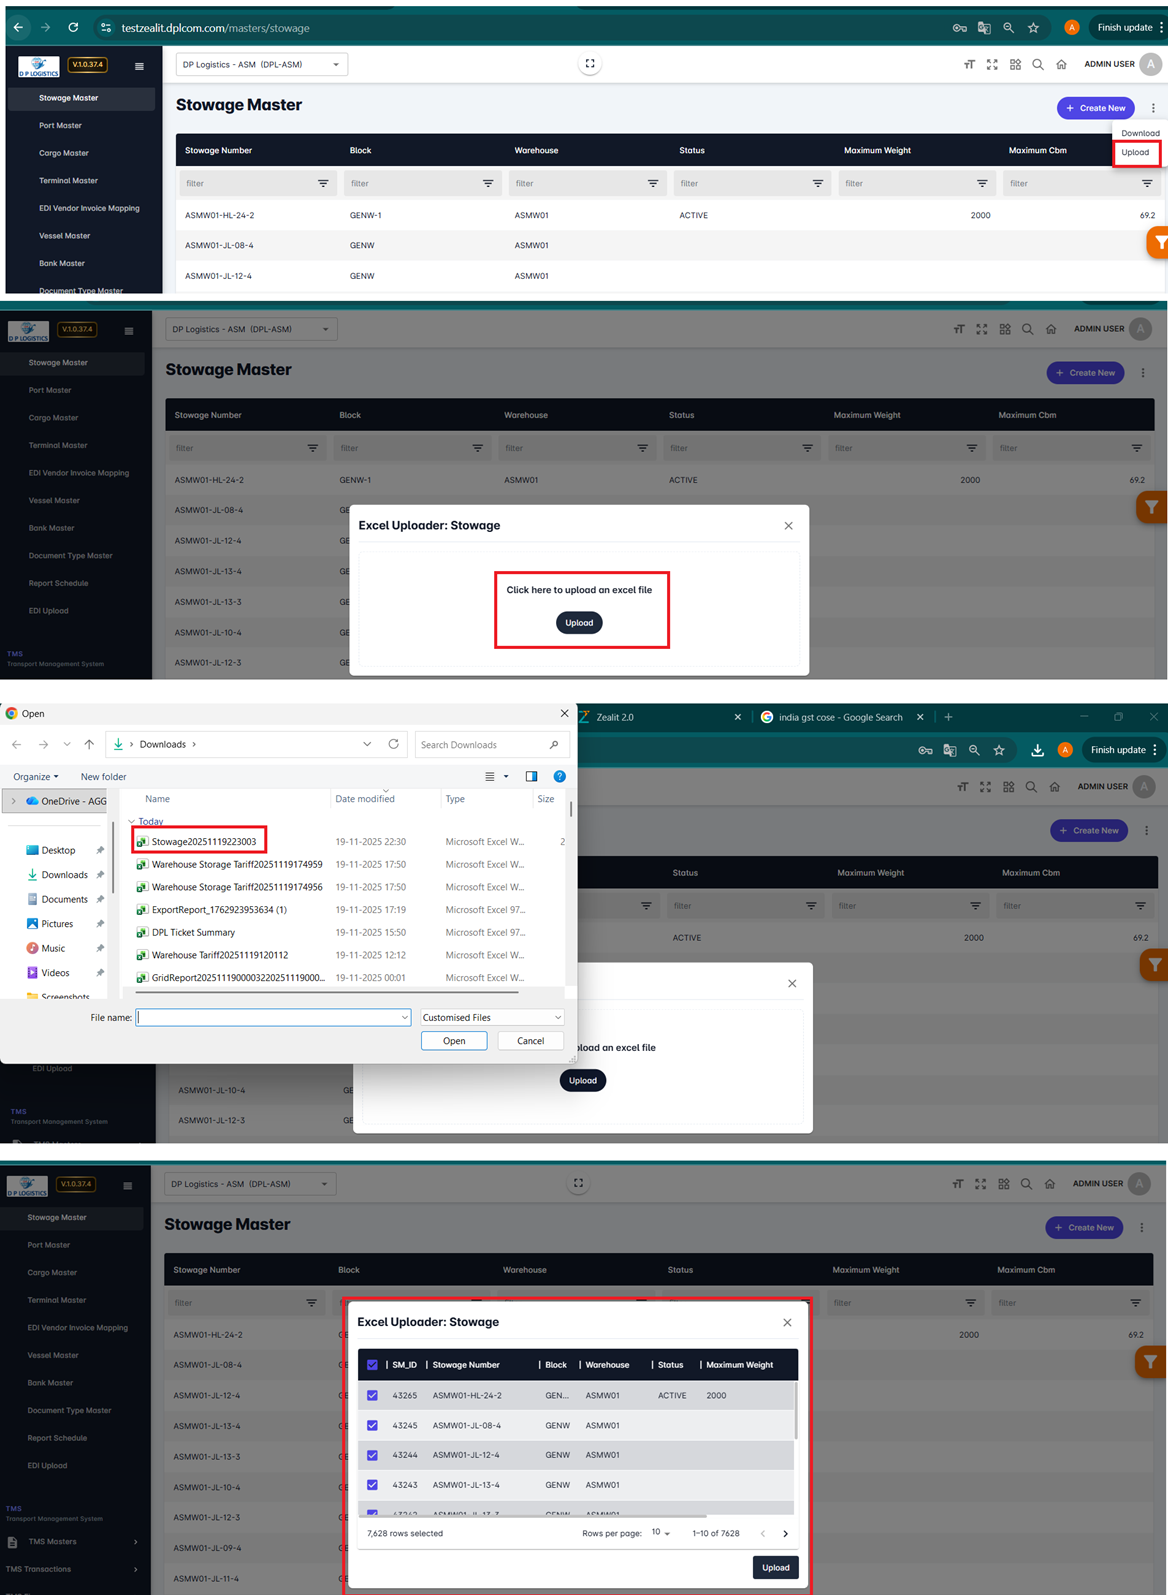This screenshot has height=1595, width=1168.
Task: Choose Upload from the three-dot menu
Action: (1135, 152)
